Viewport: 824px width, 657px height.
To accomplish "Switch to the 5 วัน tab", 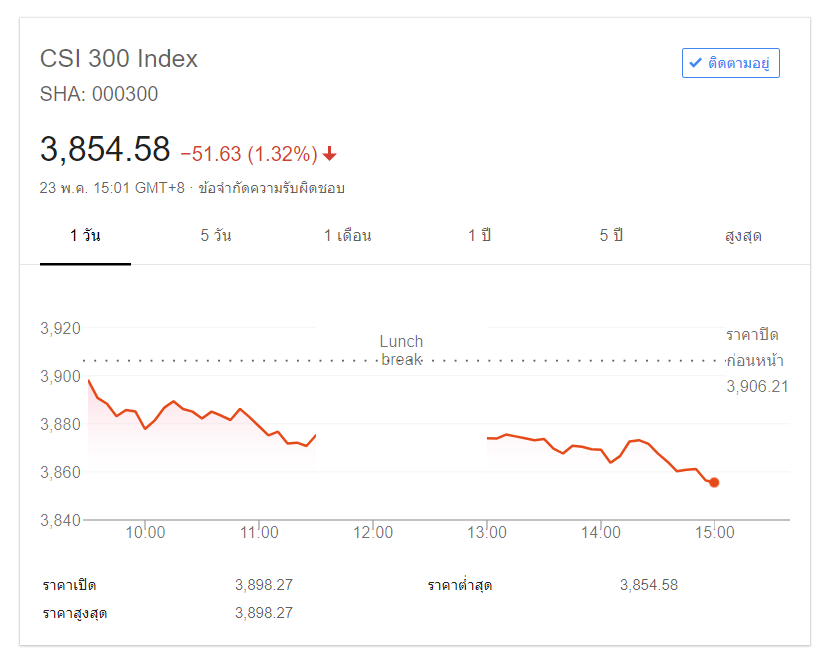I will click(216, 236).
